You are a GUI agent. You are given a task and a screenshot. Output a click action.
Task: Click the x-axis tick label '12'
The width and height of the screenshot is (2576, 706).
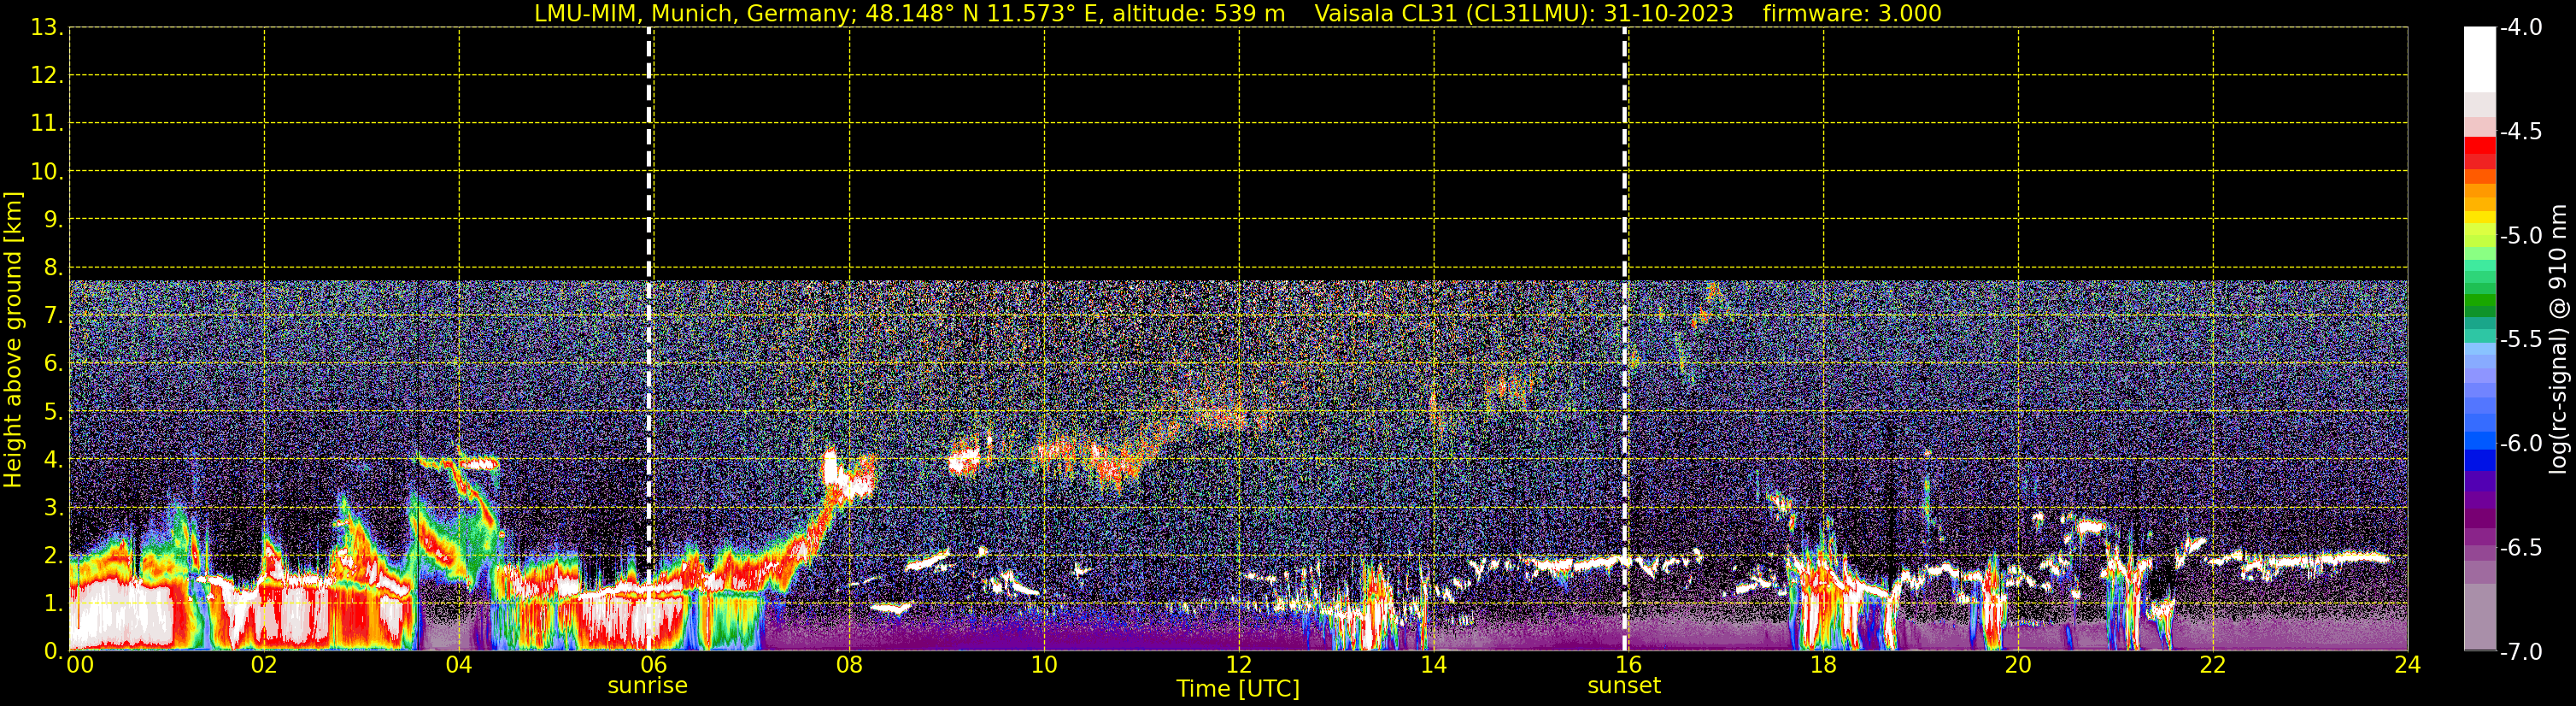click(1239, 665)
